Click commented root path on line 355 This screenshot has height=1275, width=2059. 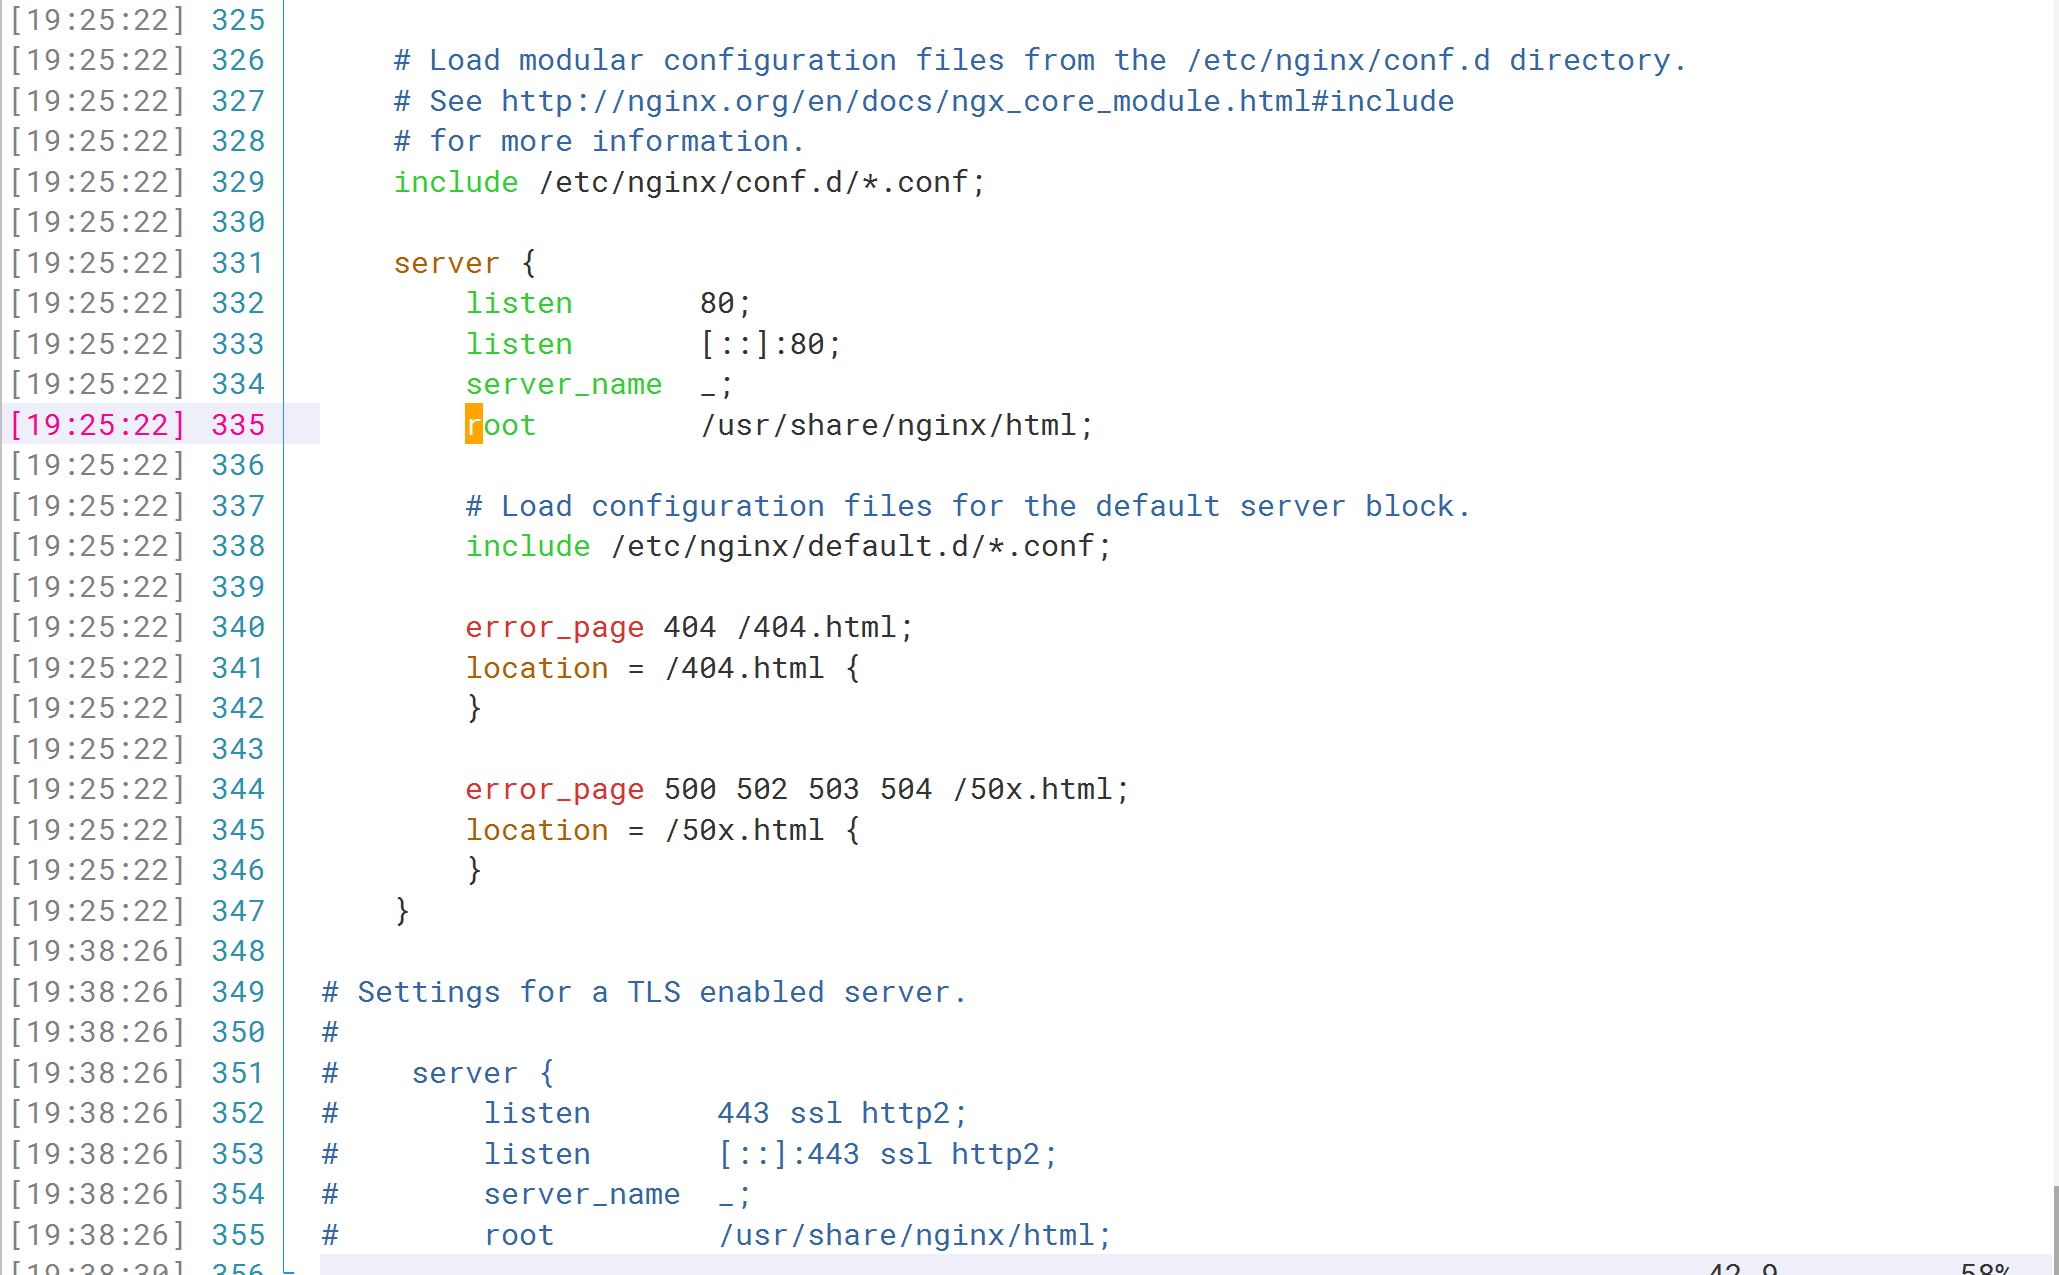point(914,1235)
